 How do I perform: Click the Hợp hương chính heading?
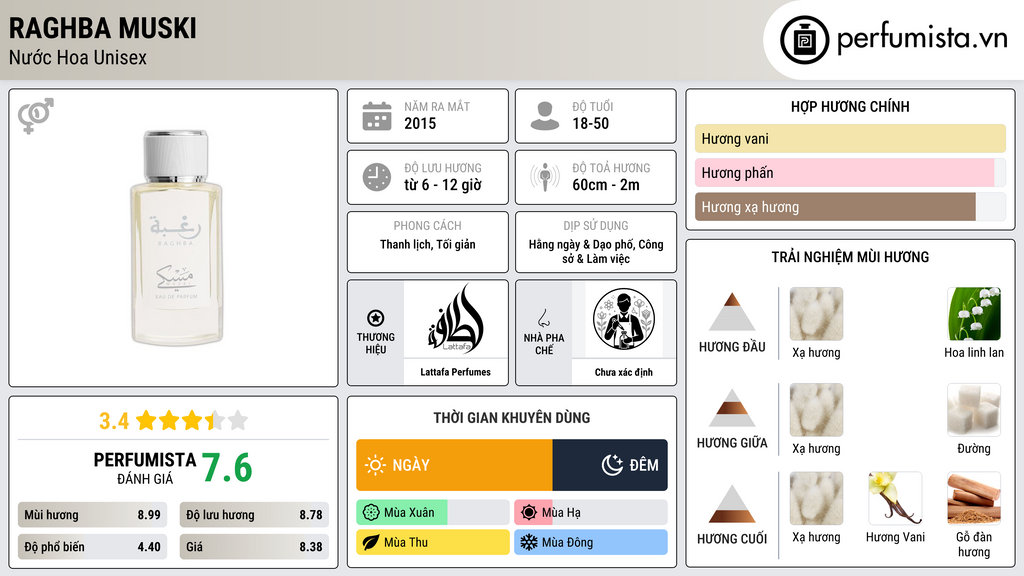click(x=850, y=106)
